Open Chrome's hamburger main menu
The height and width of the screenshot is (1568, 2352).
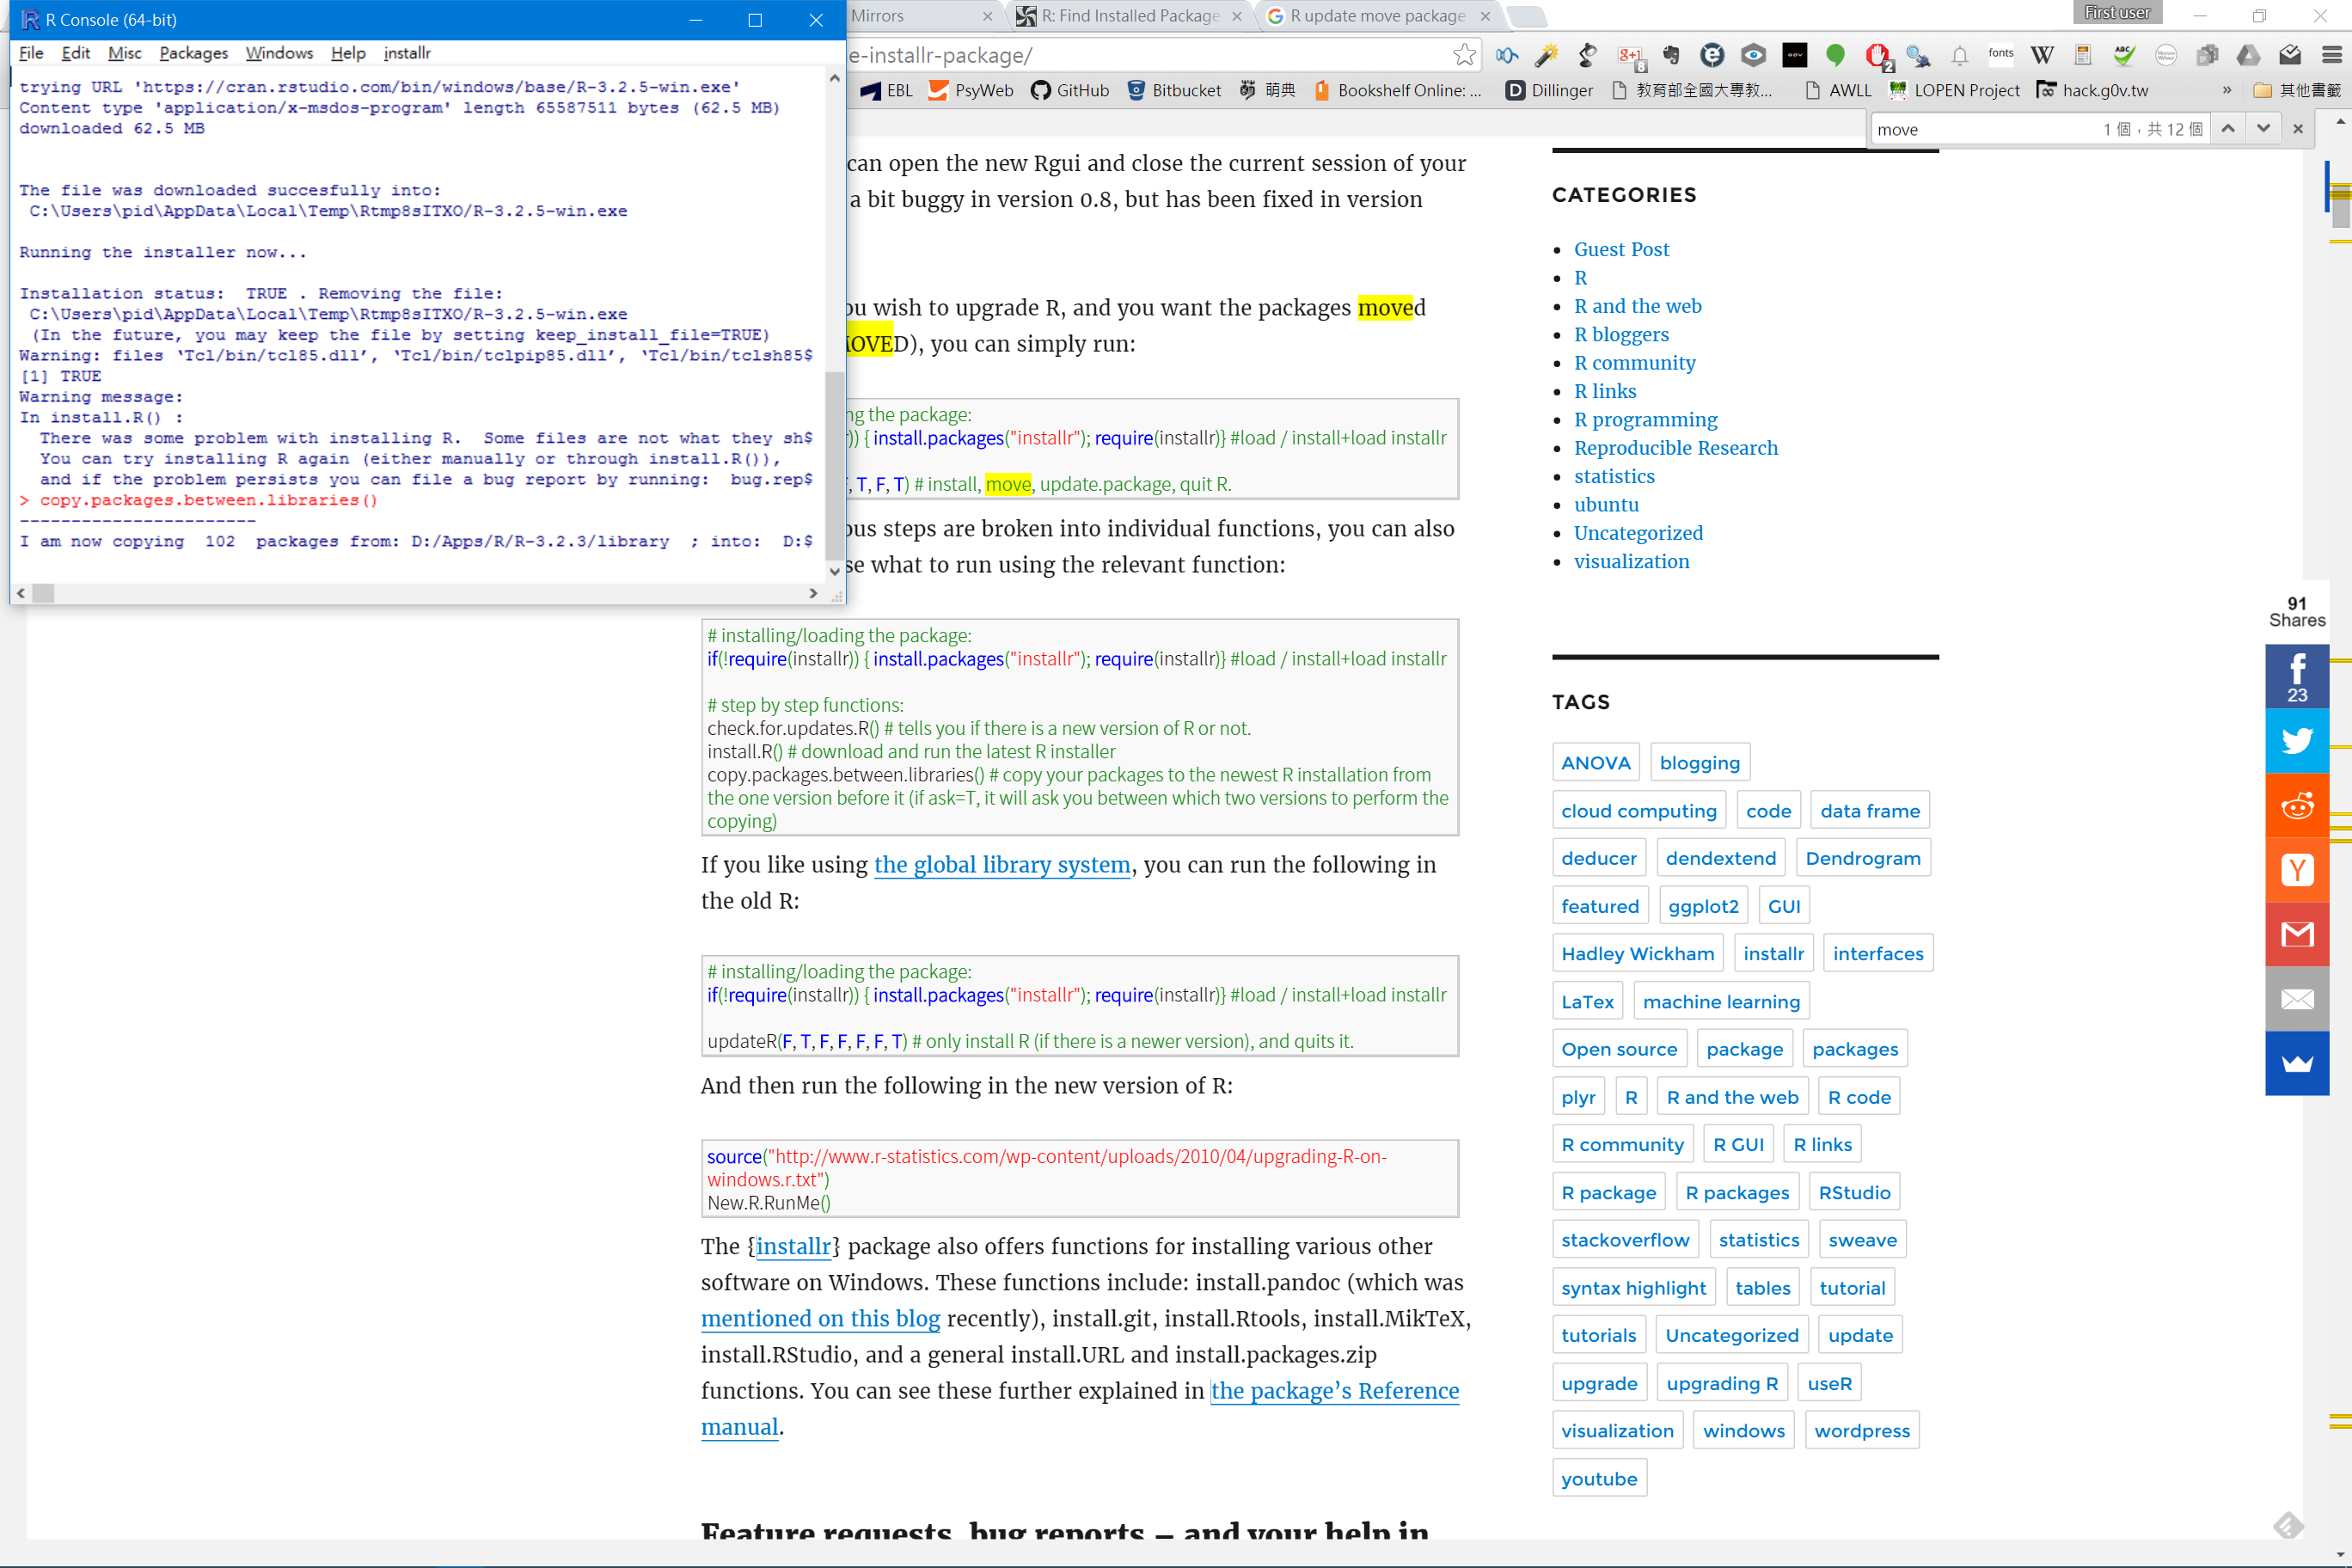(x=2332, y=56)
